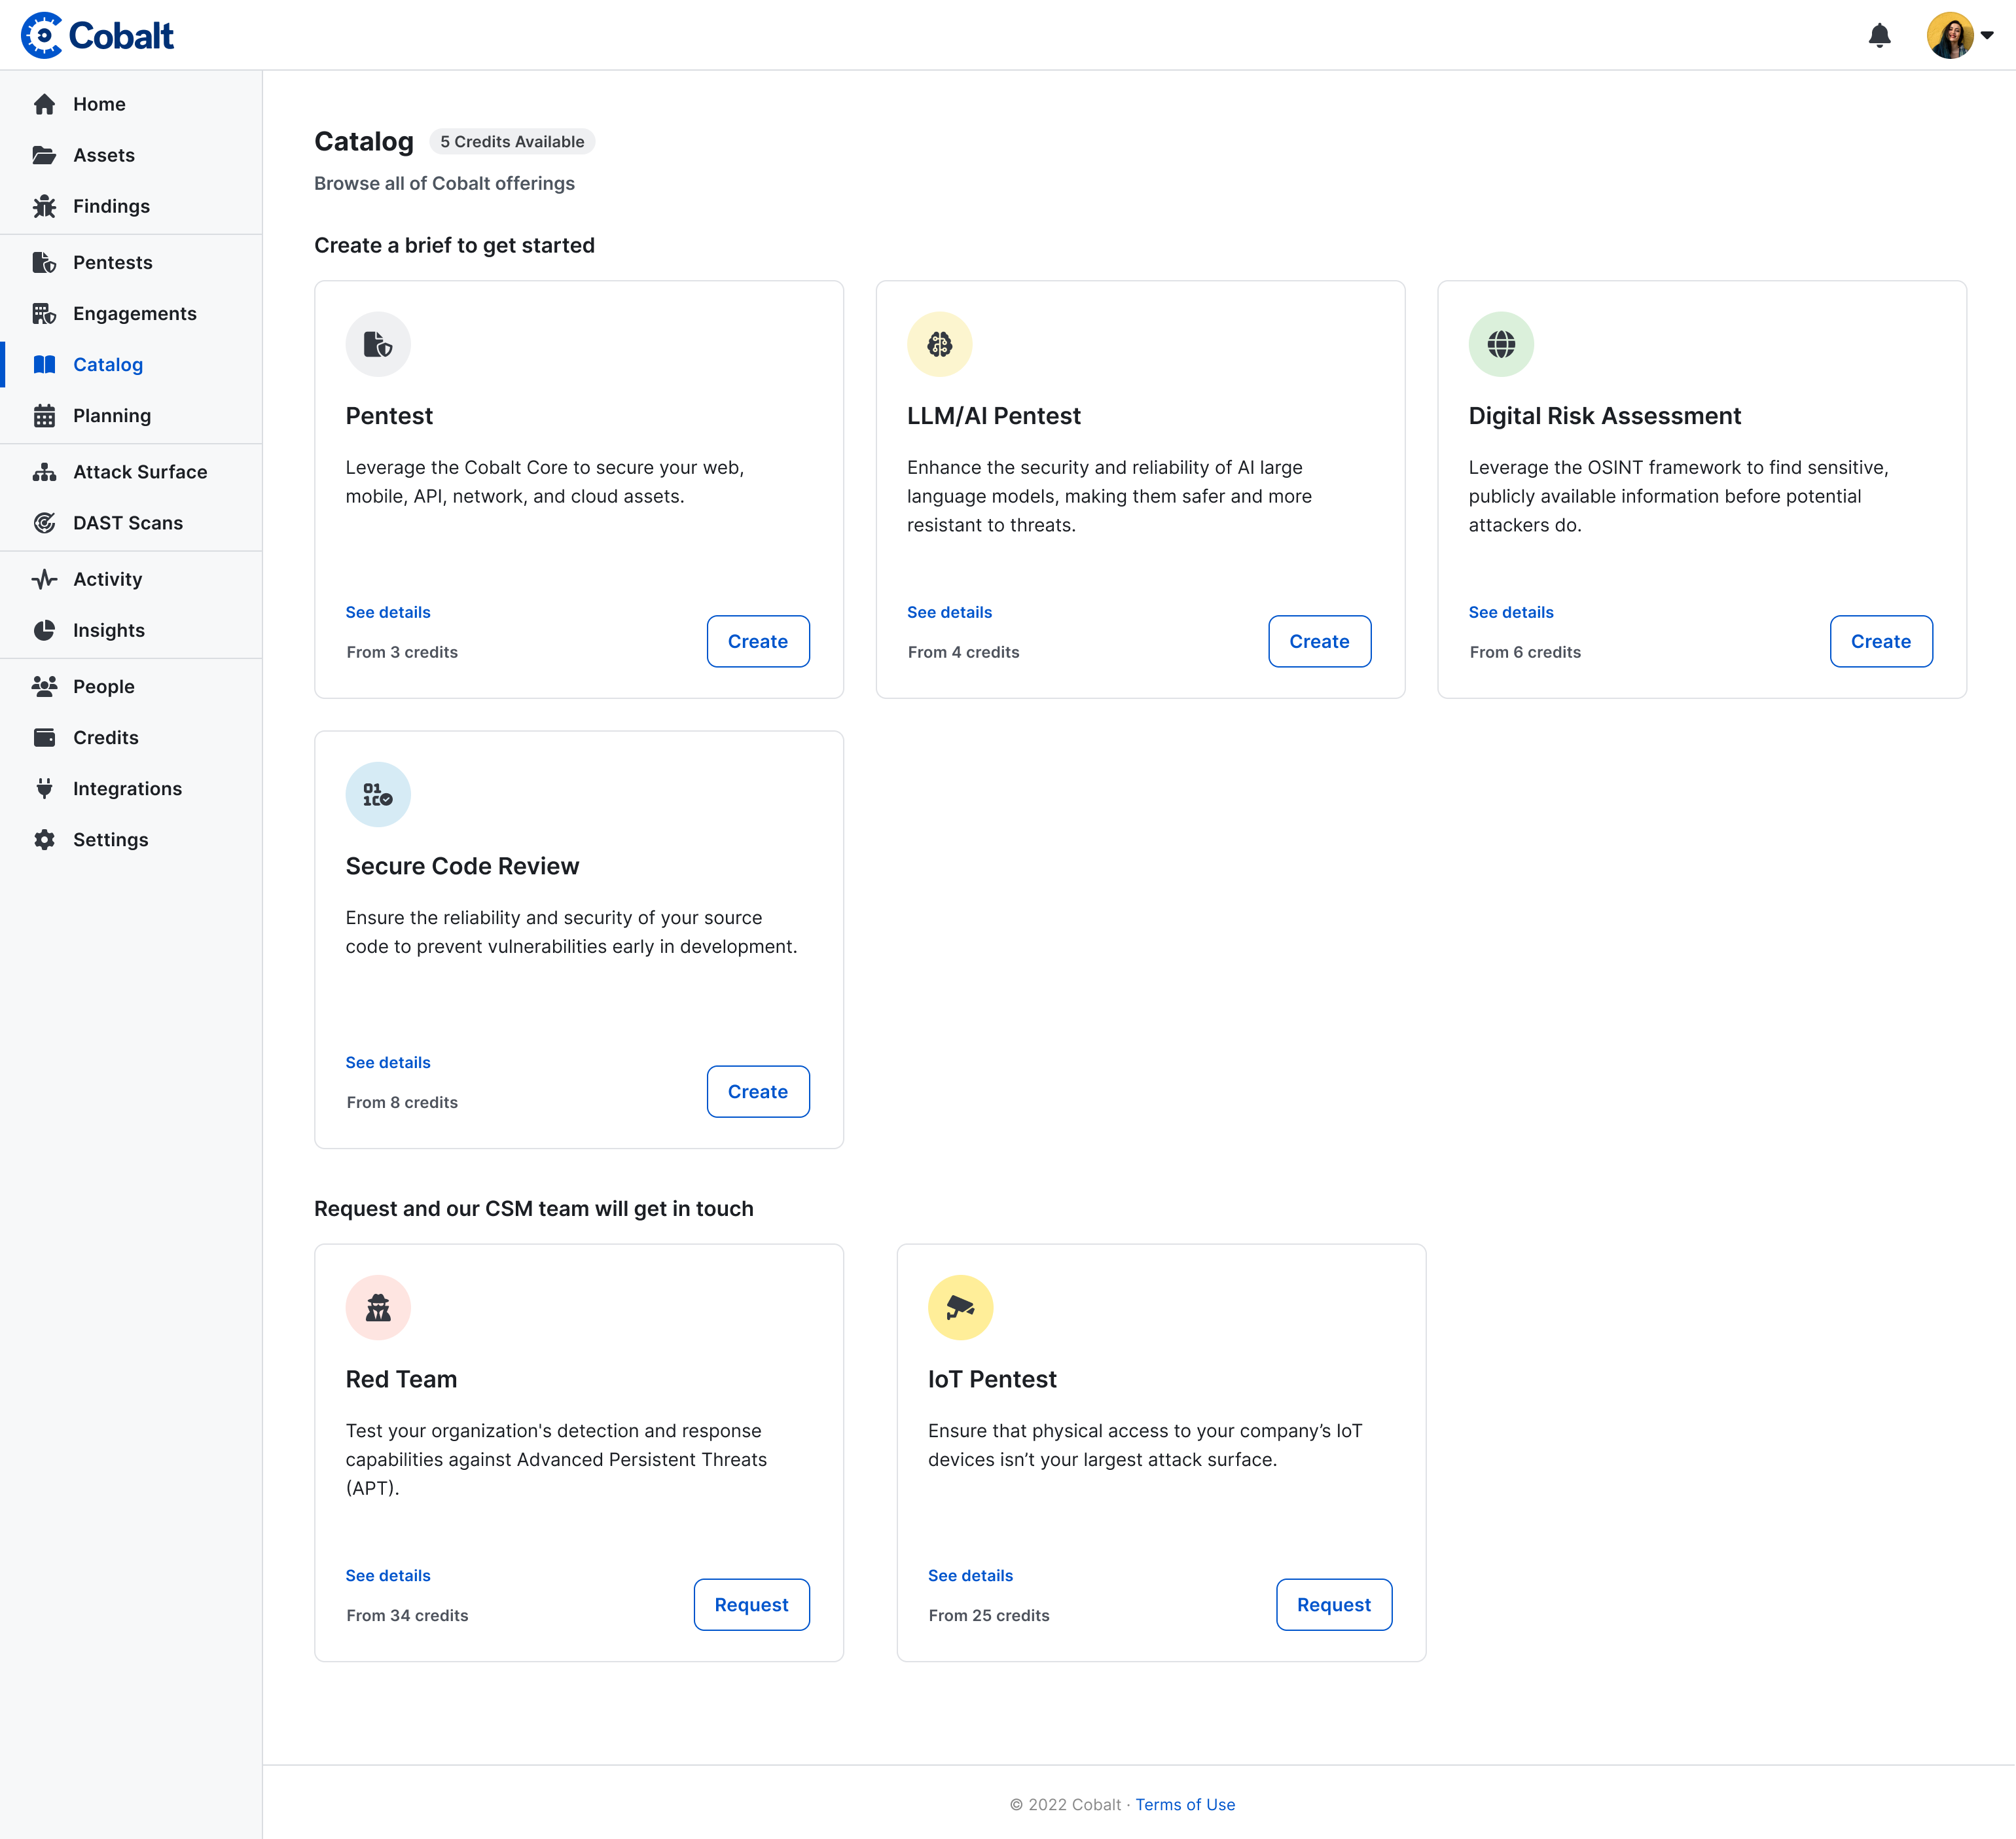Image resolution: width=2016 pixels, height=1839 pixels.
Task: Click the Insights pie chart icon
Action: click(44, 630)
